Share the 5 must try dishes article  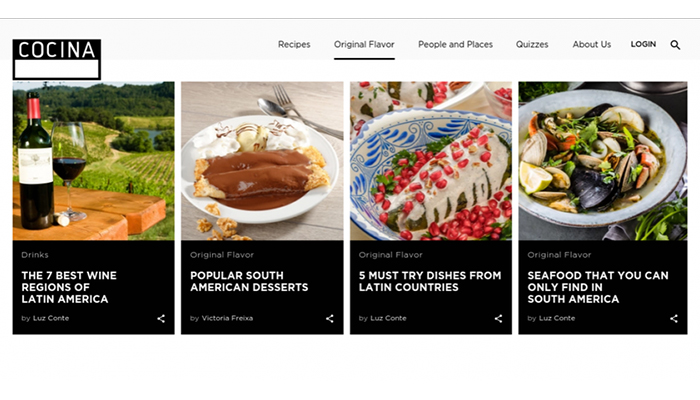point(499,319)
